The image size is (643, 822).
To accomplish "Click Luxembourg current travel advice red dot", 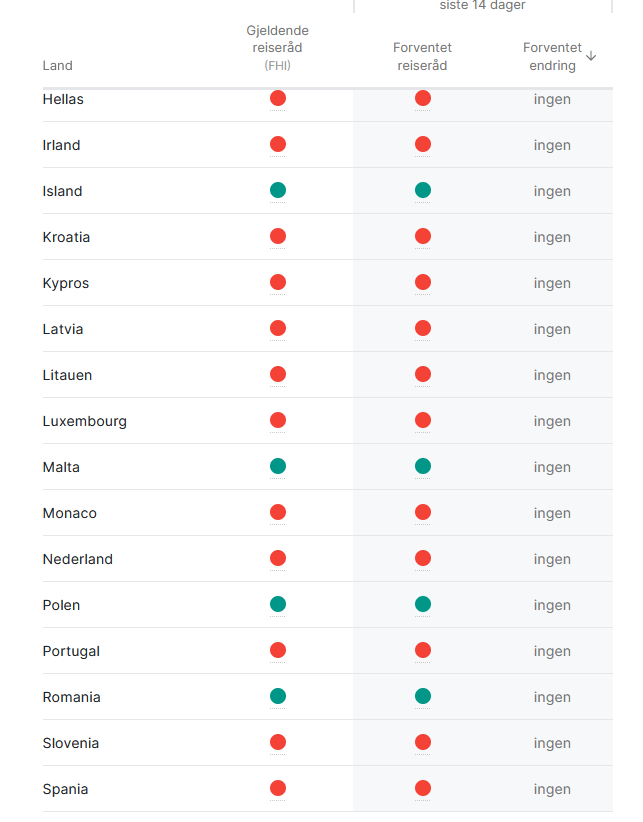I will 278,420.
